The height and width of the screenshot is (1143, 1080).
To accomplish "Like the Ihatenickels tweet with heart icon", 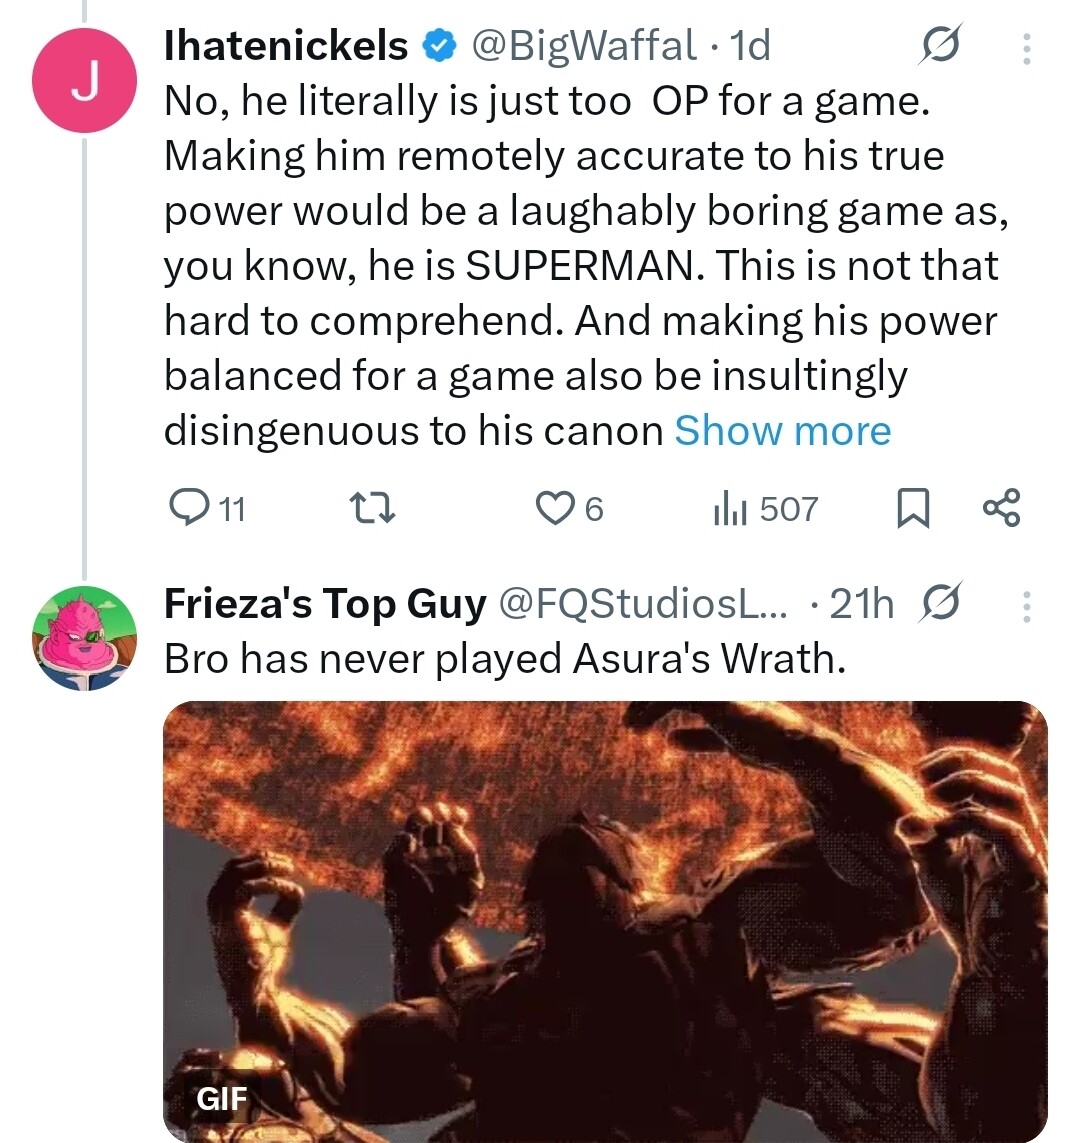I will click(x=553, y=509).
